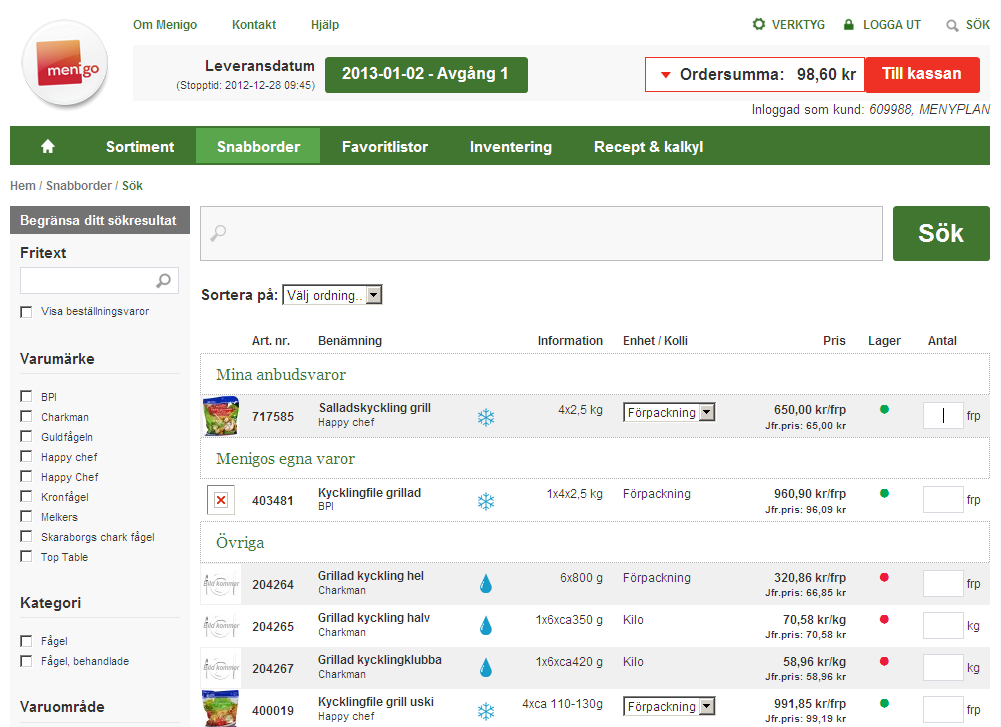The width and height of the screenshot is (1001, 727).
Task: Click chilled drop icon for Grillad kyckling halv
Action: coord(486,626)
